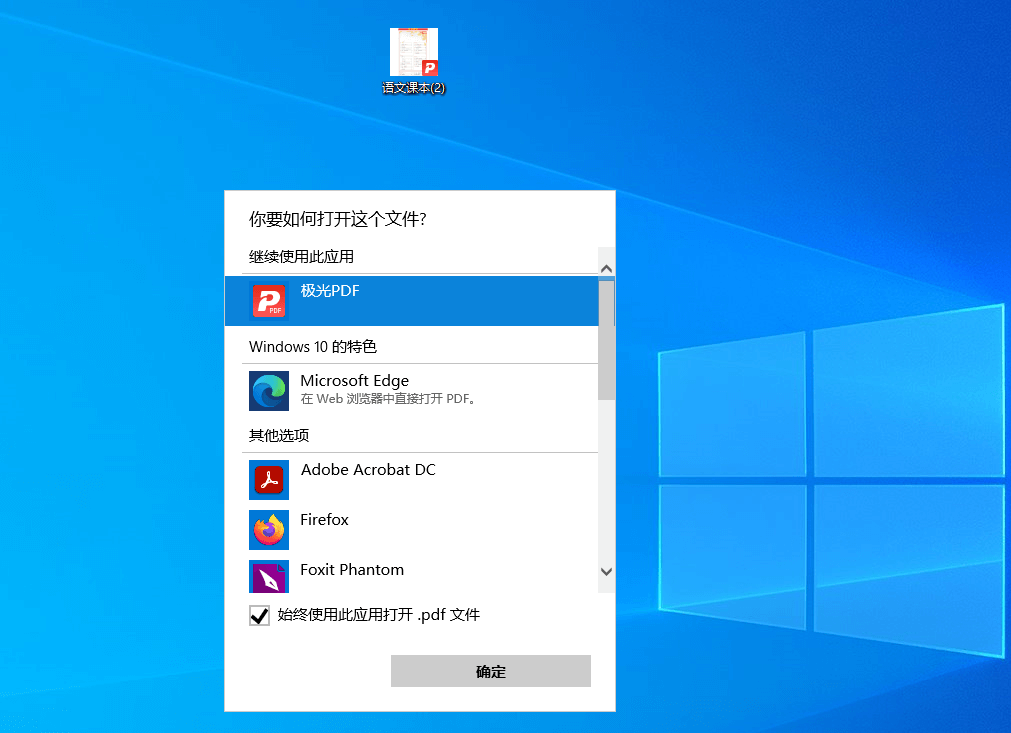
Task: Click the Foxit Phantom icon
Action: pos(269,576)
